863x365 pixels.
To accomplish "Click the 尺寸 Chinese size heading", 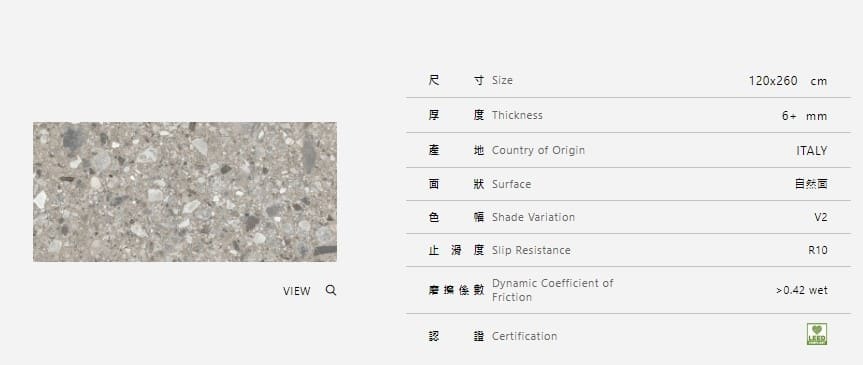I will point(456,80).
